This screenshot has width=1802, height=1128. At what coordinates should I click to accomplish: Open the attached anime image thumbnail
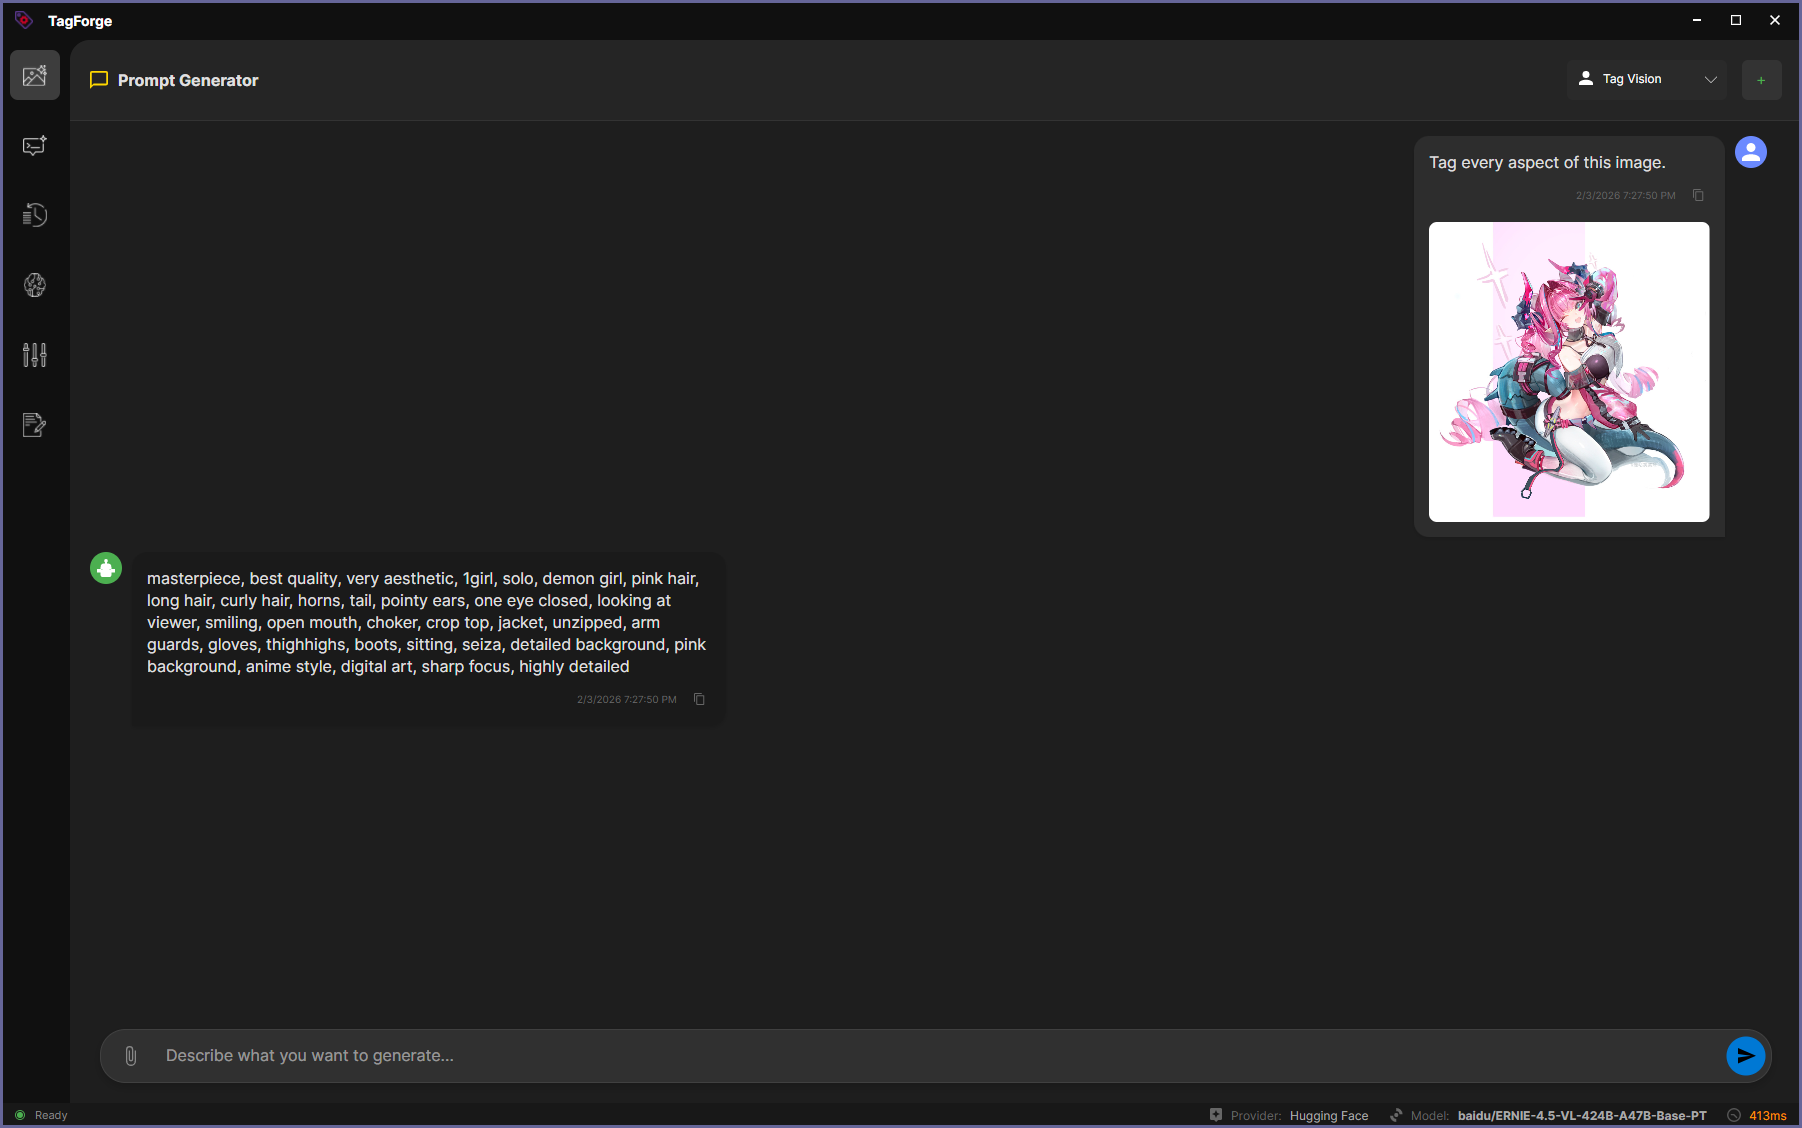1568,372
